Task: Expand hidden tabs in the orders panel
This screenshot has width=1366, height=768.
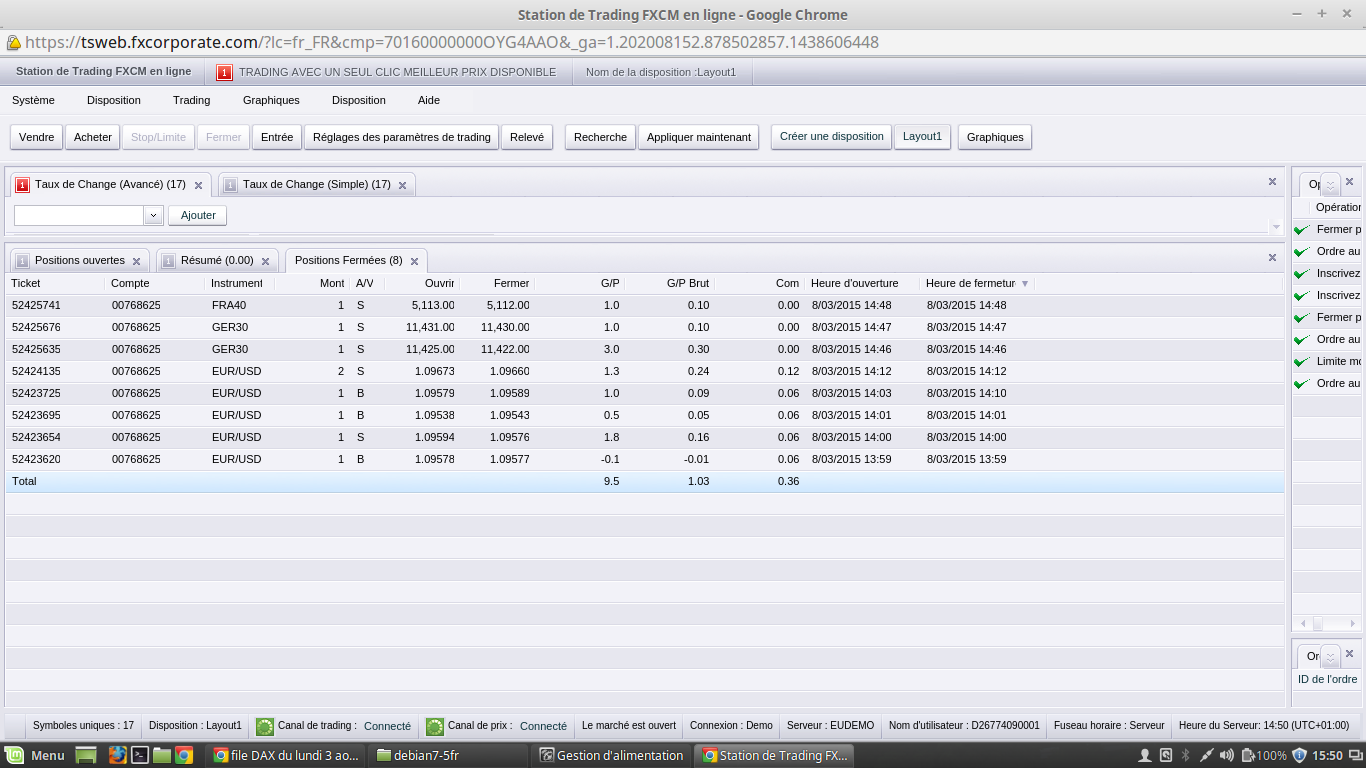Action: pos(1330,656)
